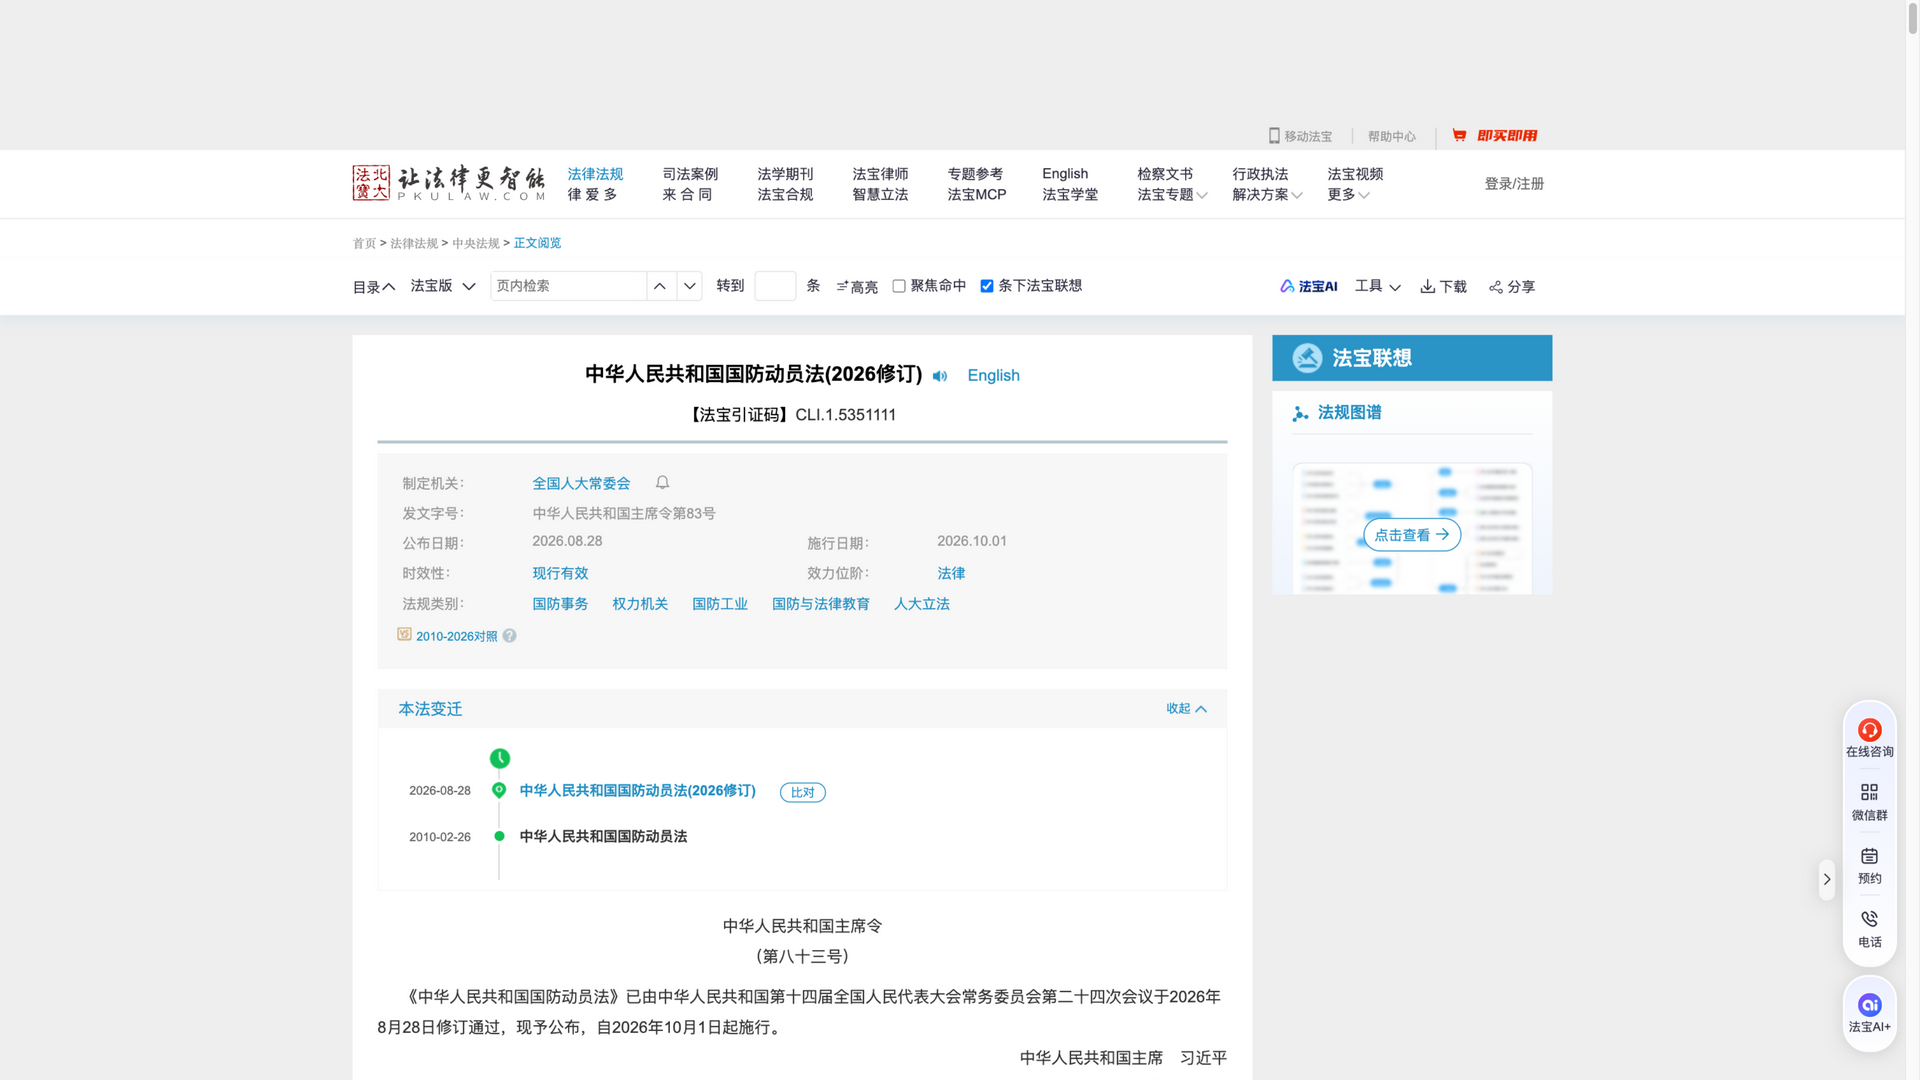Collapse 本法变迁 section via 收起
Screen dimensions: 1920x1080
point(1186,708)
